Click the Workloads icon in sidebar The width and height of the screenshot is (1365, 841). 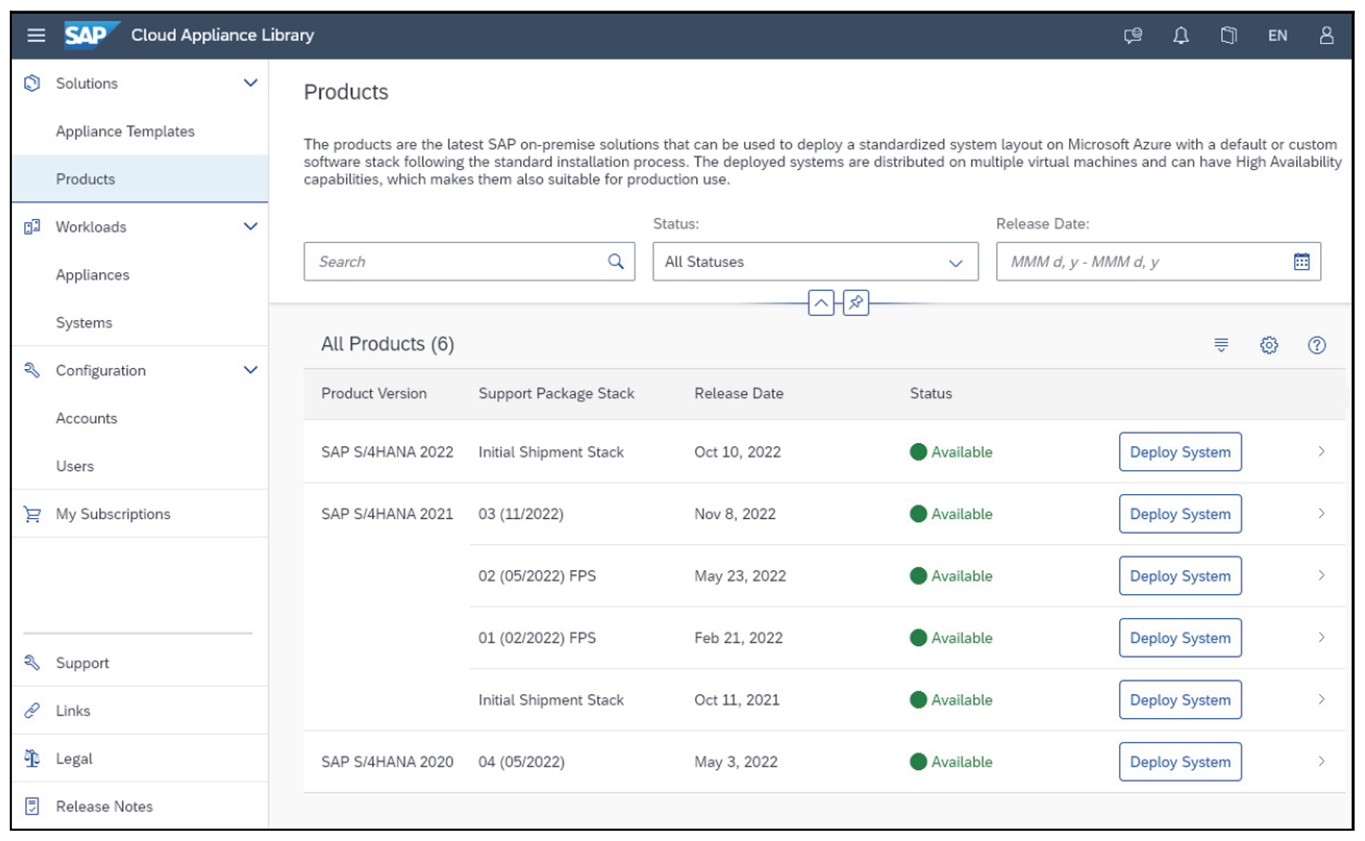point(32,227)
